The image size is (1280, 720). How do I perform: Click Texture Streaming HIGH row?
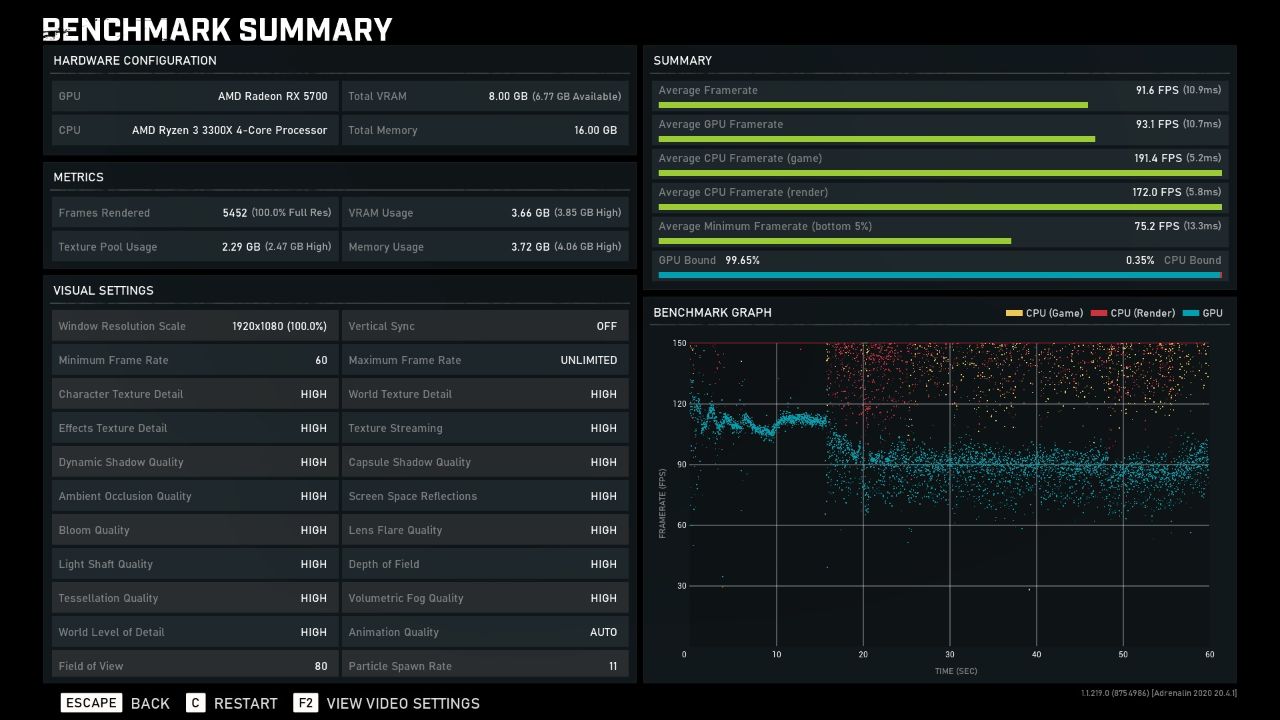485,429
